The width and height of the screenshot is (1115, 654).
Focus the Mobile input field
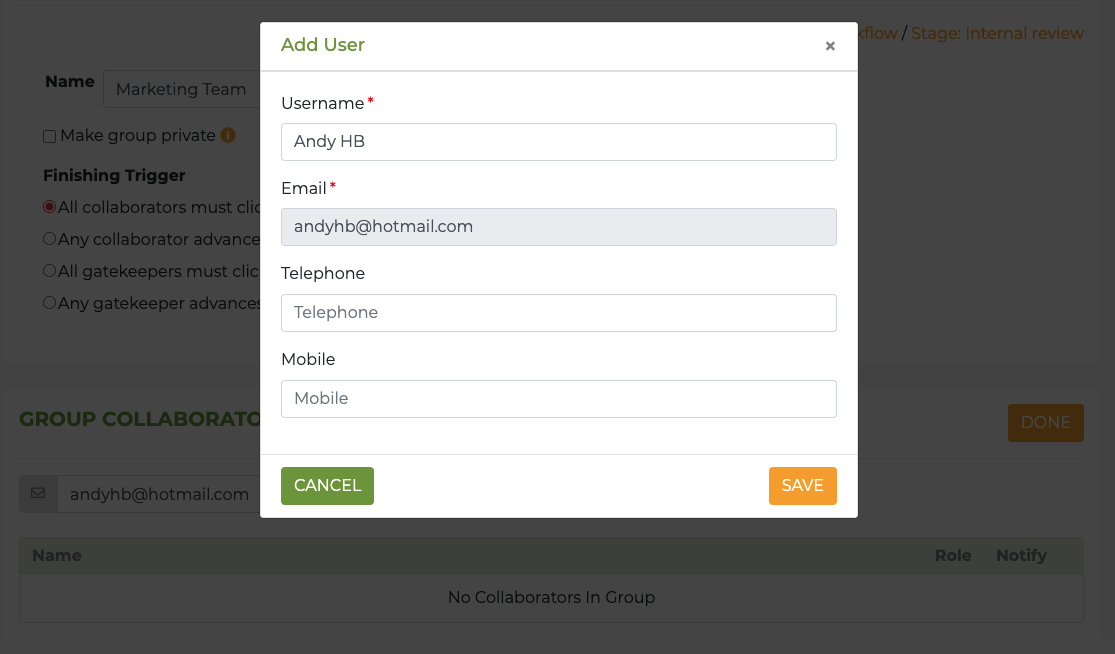coord(558,399)
